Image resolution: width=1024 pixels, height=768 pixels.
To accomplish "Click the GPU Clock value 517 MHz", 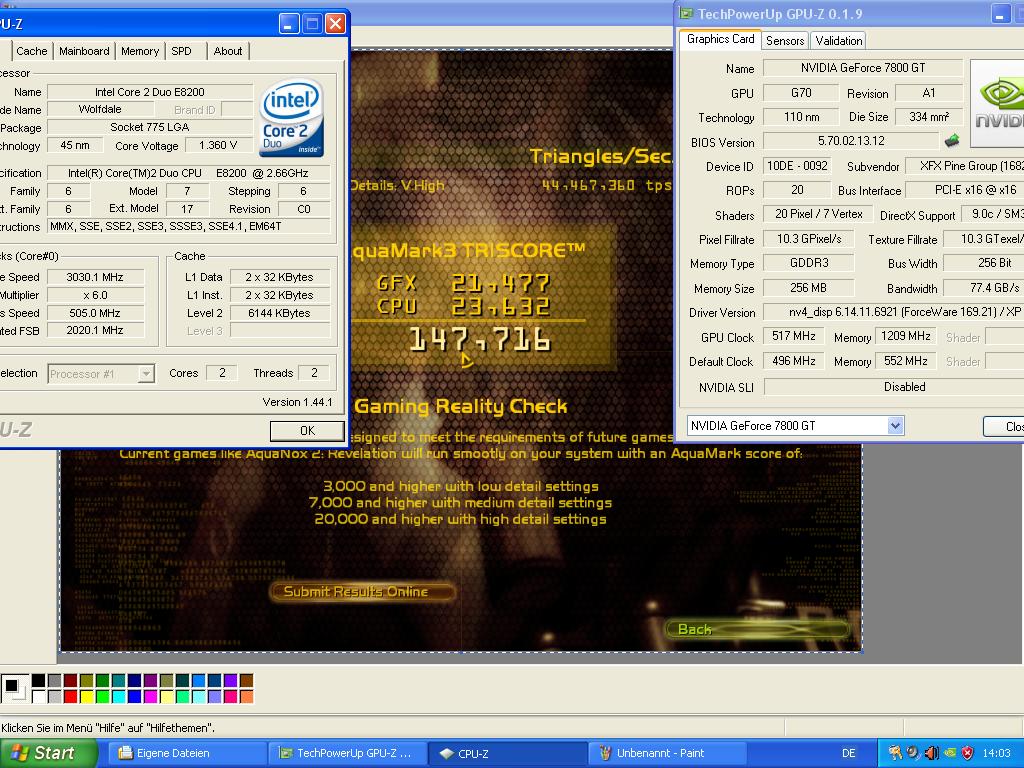I will 793,336.
